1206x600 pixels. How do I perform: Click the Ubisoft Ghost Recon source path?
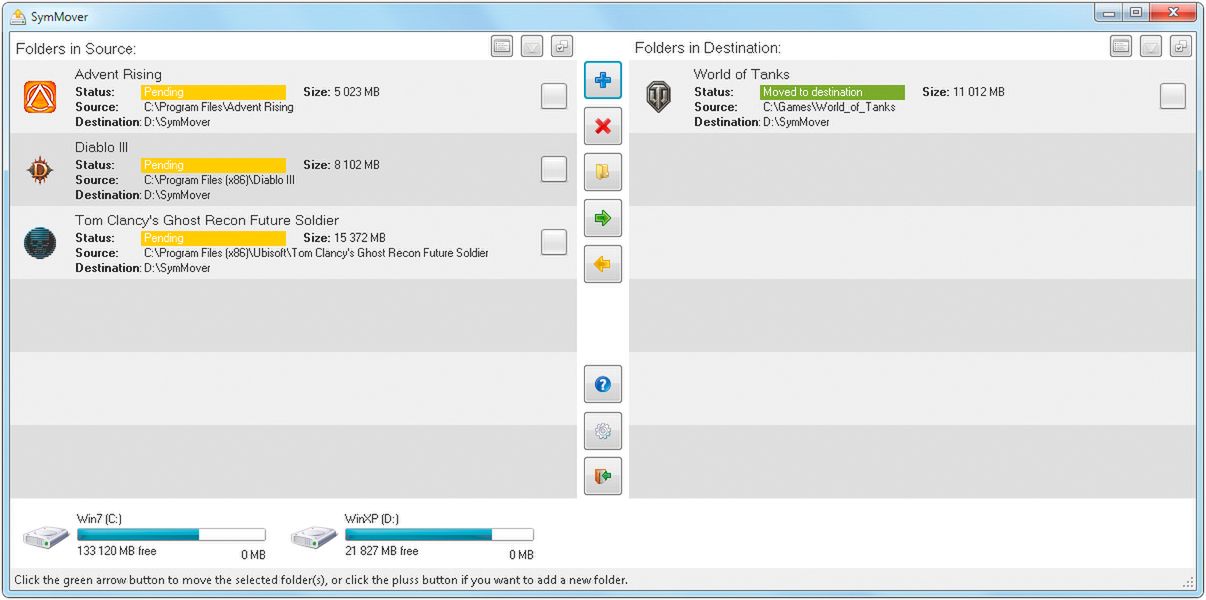tap(316, 253)
